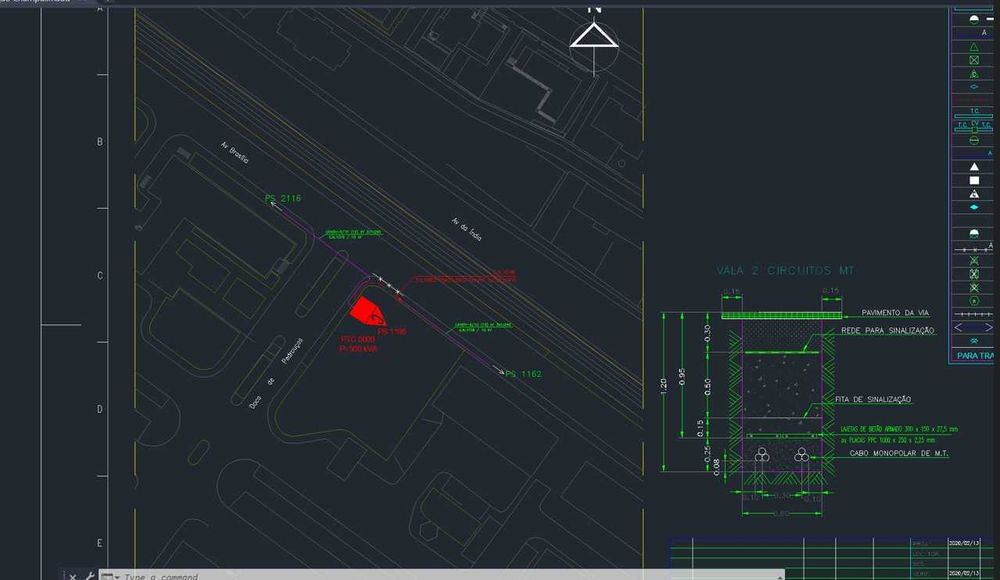Screen dimensions: 1000x580
Task: Select the 'VALA 2 CIRCUITOS MT' title
Action: [785, 271]
